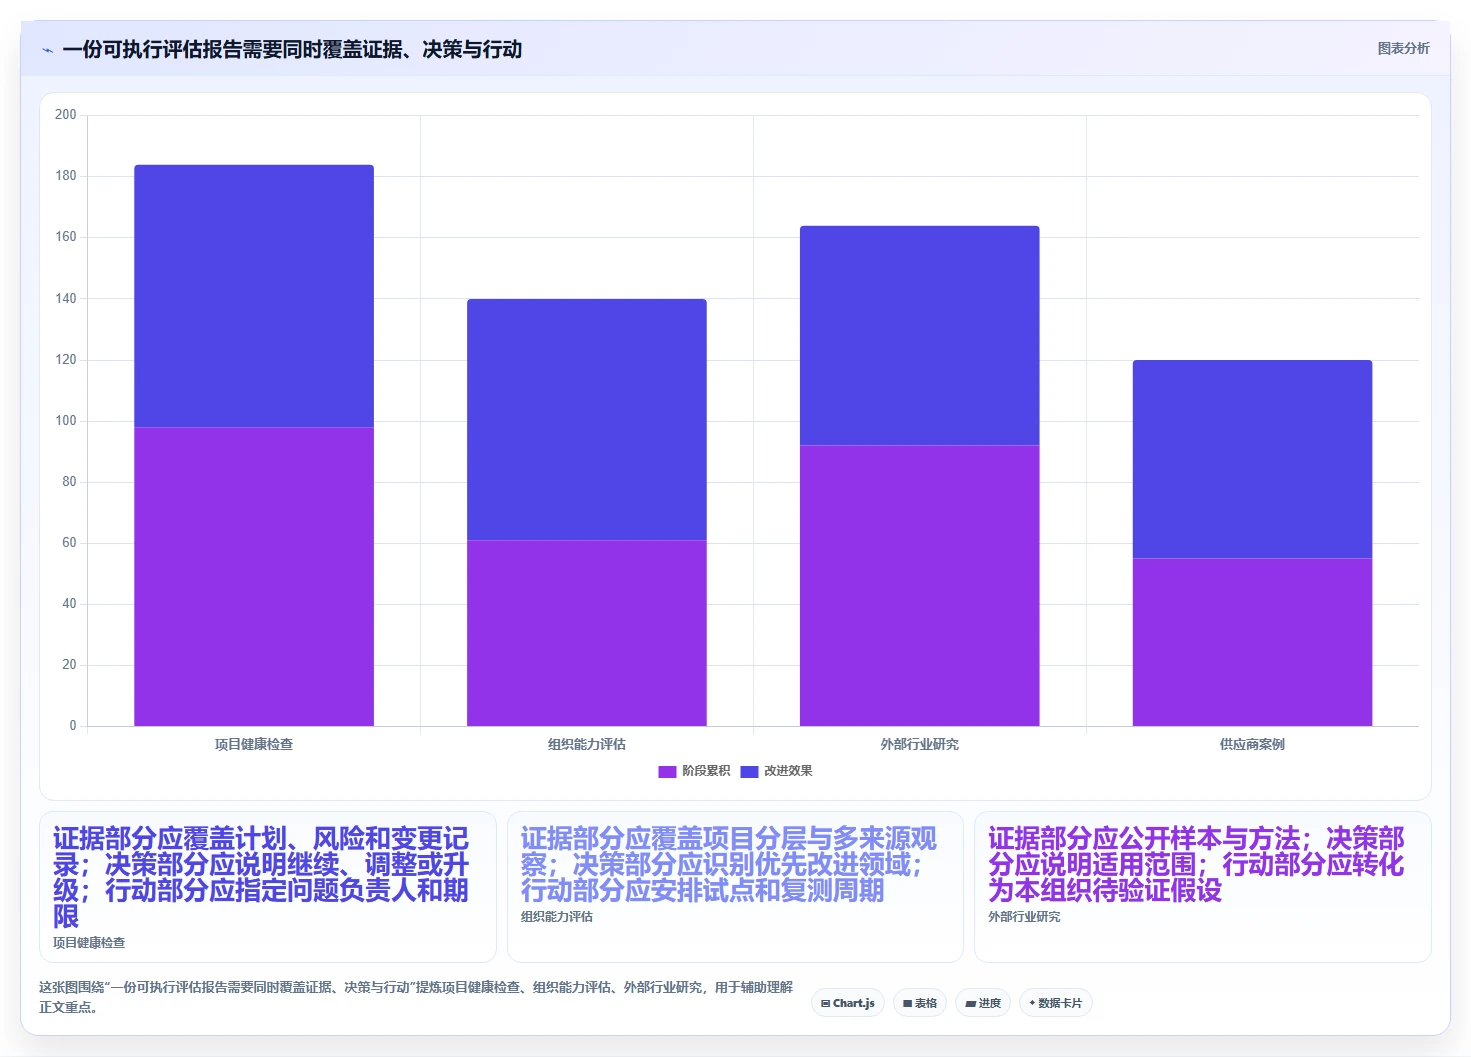Viewport: 1471px width, 1057px height.
Task: Click the report title 一份可执行评估报告需要同时覆盖证据、决策与行动
Action: click(292, 50)
